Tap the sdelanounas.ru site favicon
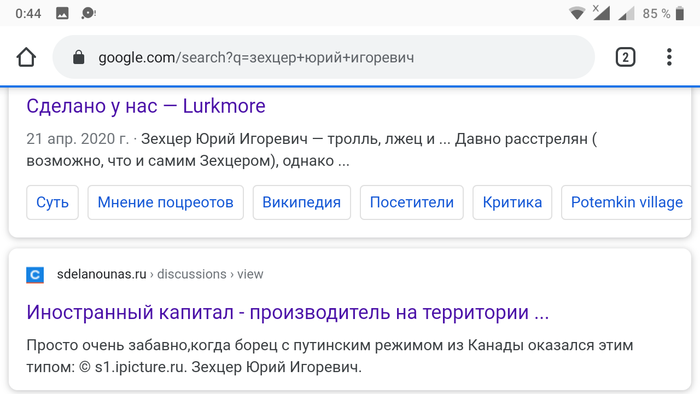The height and width of the screenshot is (394, 700). pyautogui.click(x=35, y=274)
